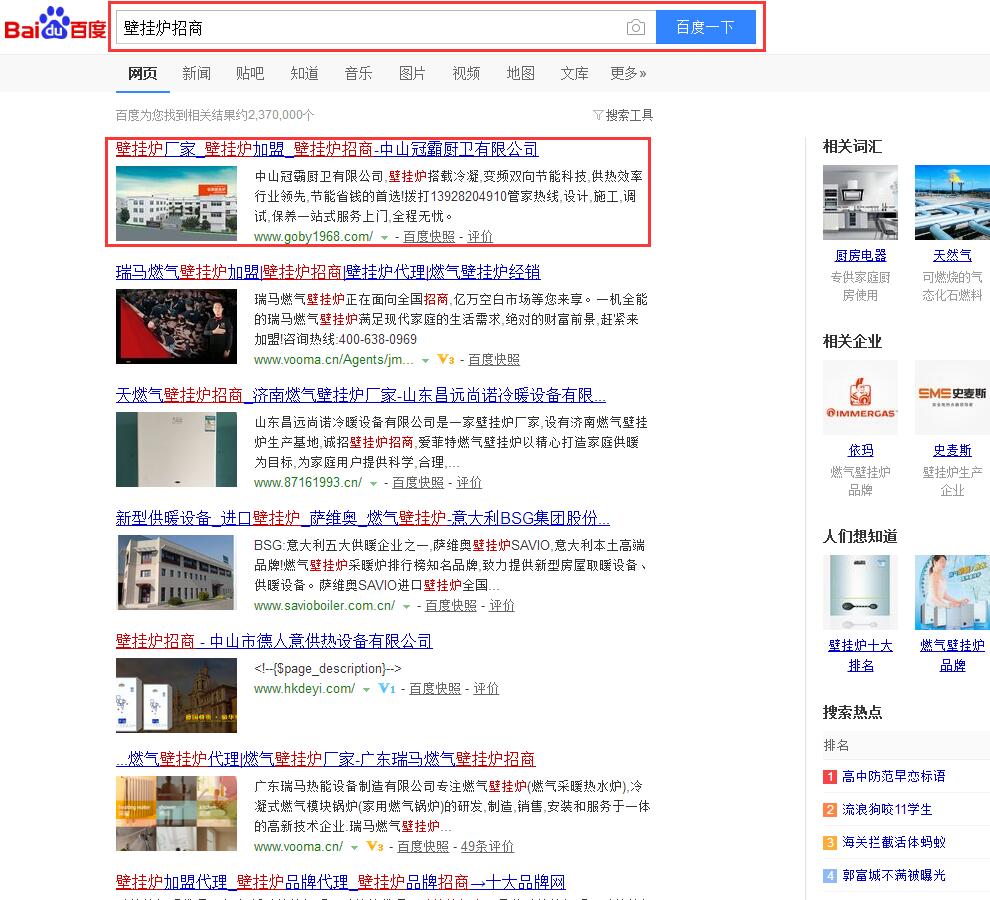
Task: Click the SME 史麦斯 brand logo
Action: 951,397
